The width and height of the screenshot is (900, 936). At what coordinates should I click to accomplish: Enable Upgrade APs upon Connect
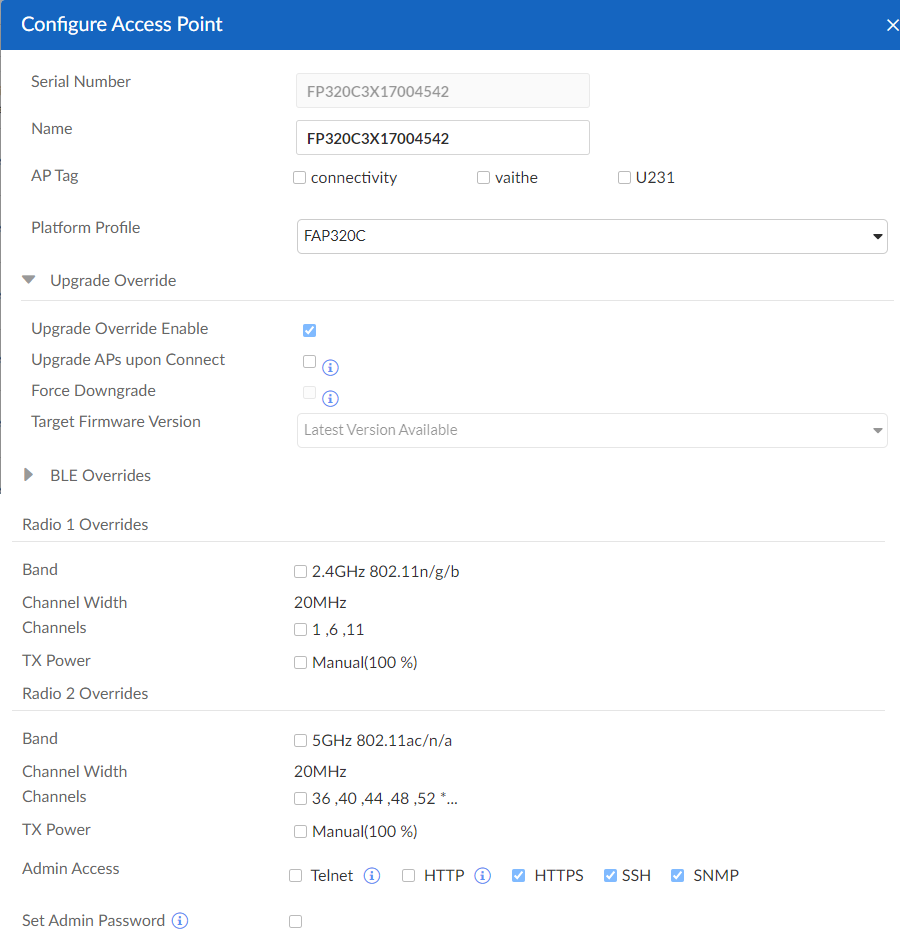point(309,361)
